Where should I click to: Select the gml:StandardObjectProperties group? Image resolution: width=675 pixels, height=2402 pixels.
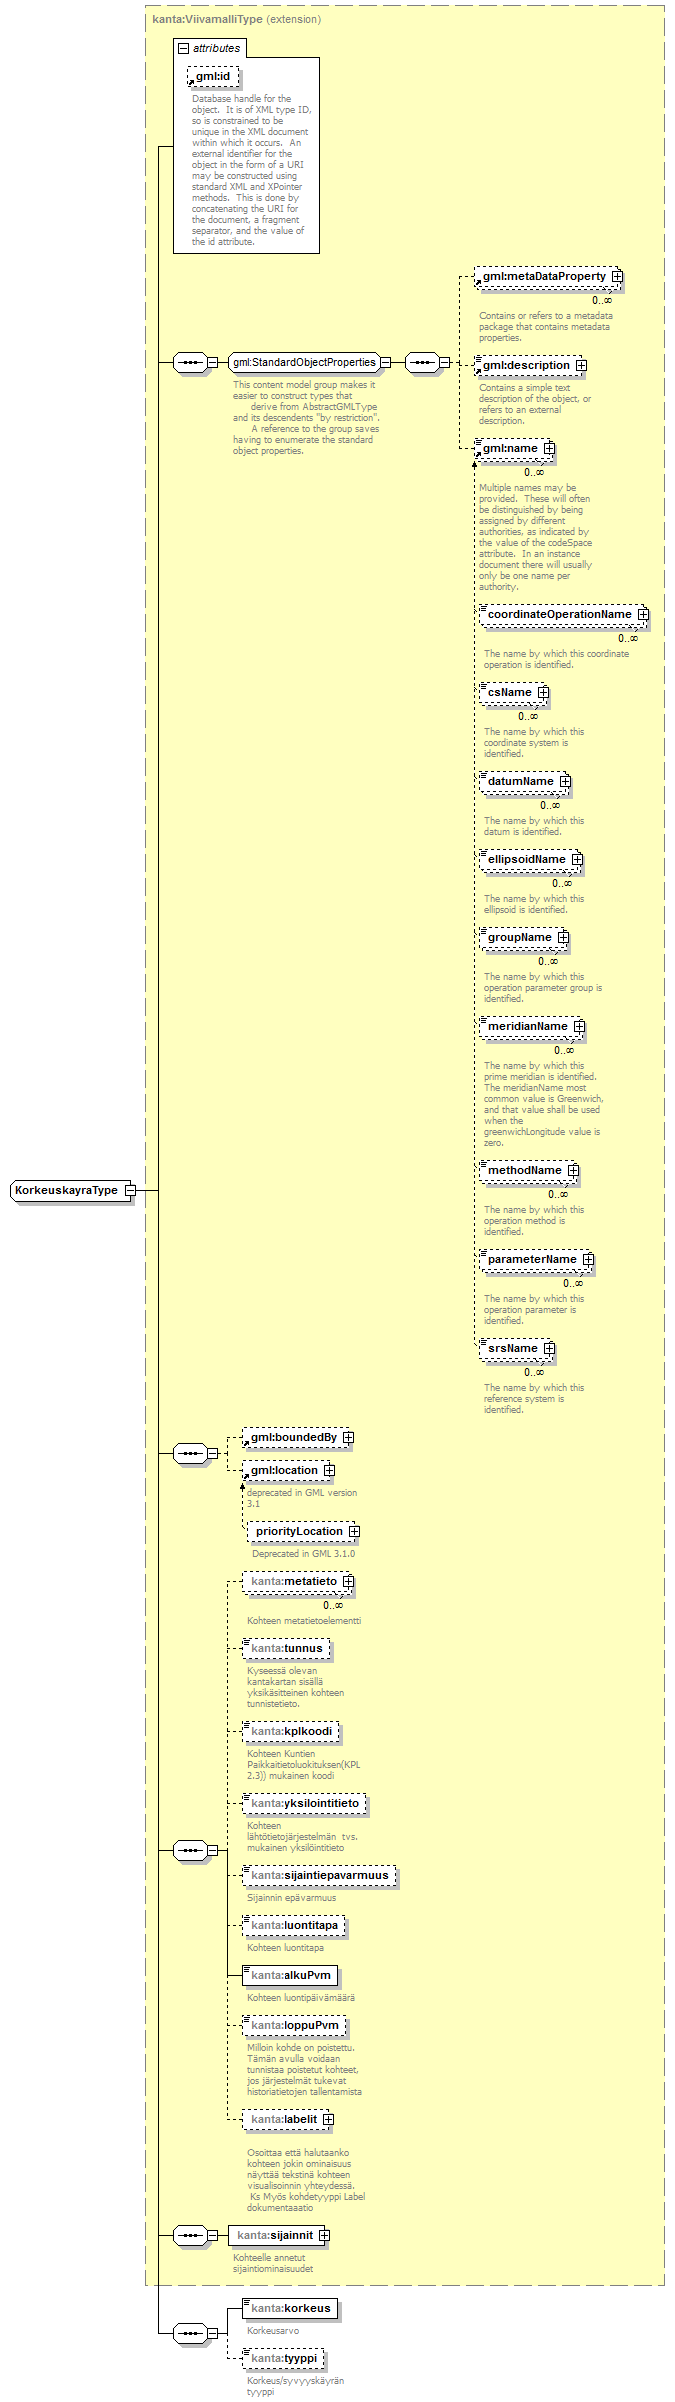(304, 363)
